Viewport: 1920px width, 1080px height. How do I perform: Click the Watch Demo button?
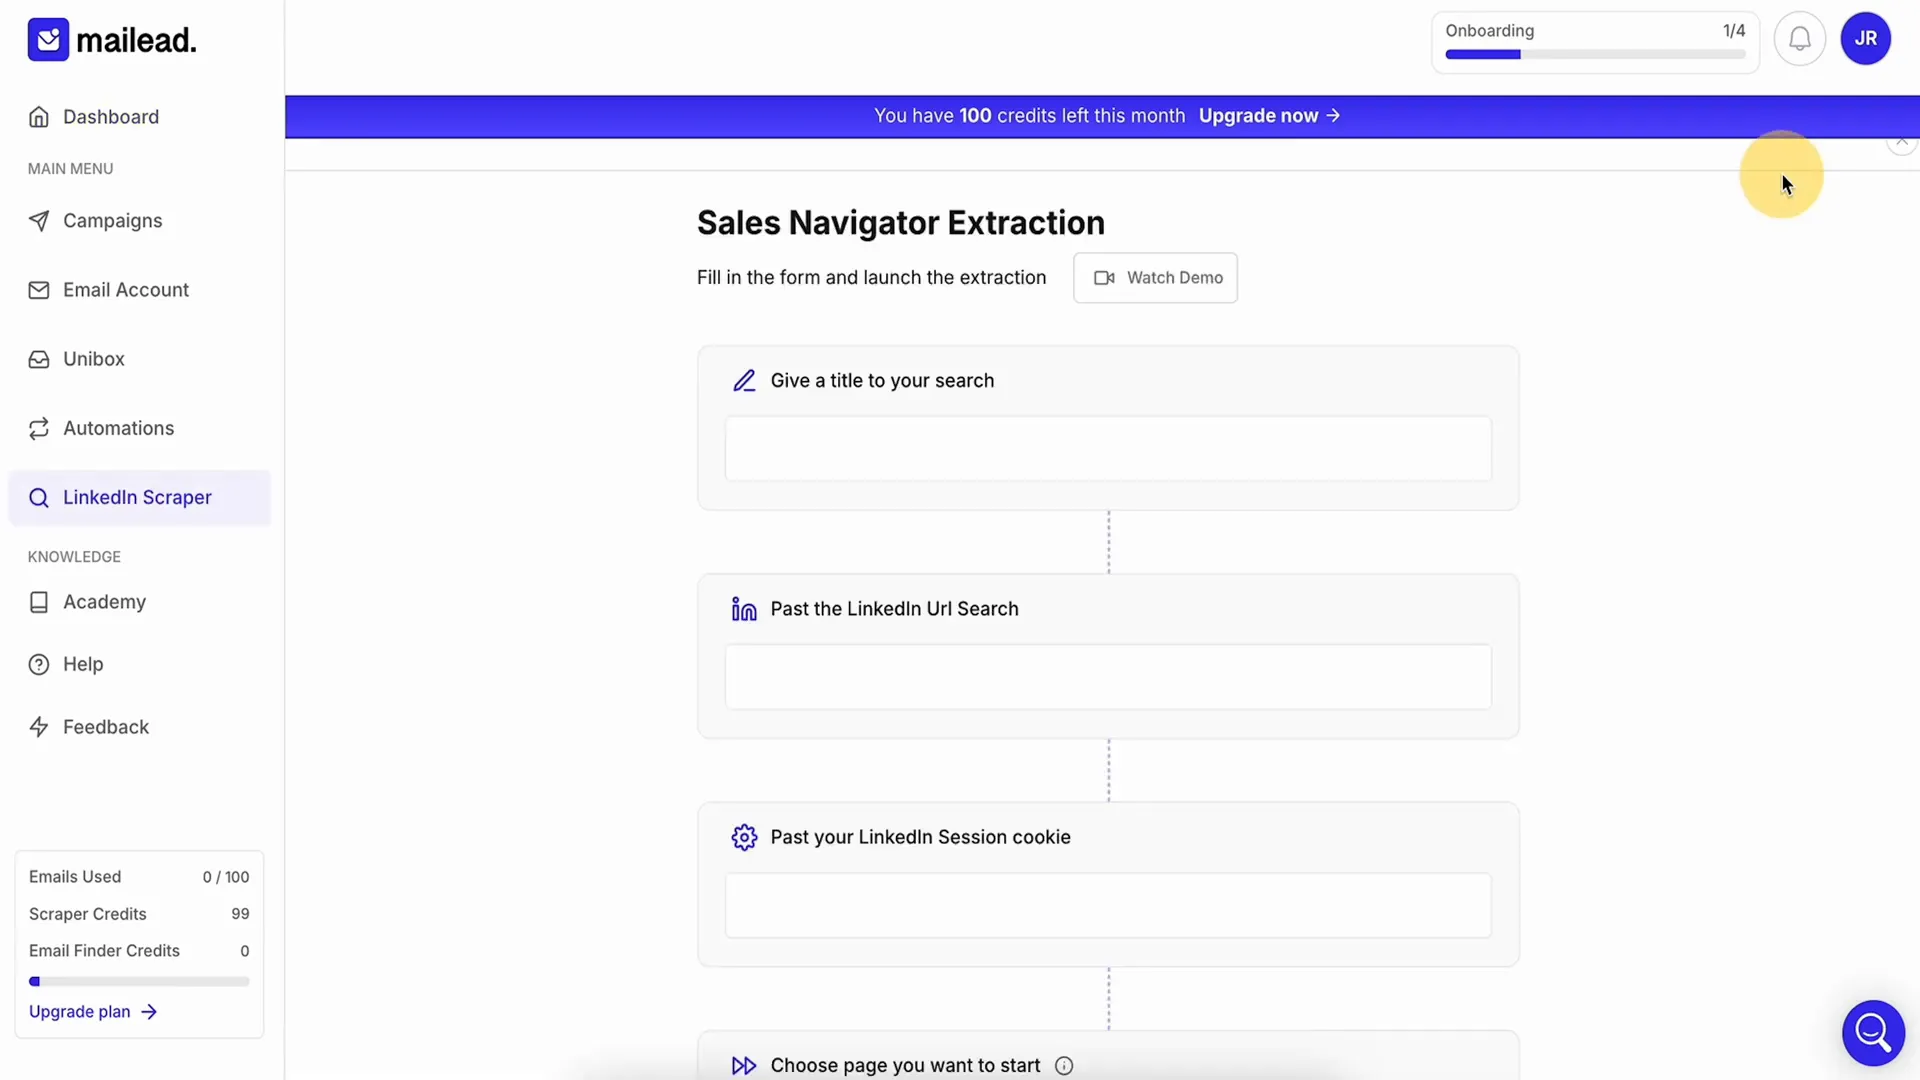point(1155,278)
